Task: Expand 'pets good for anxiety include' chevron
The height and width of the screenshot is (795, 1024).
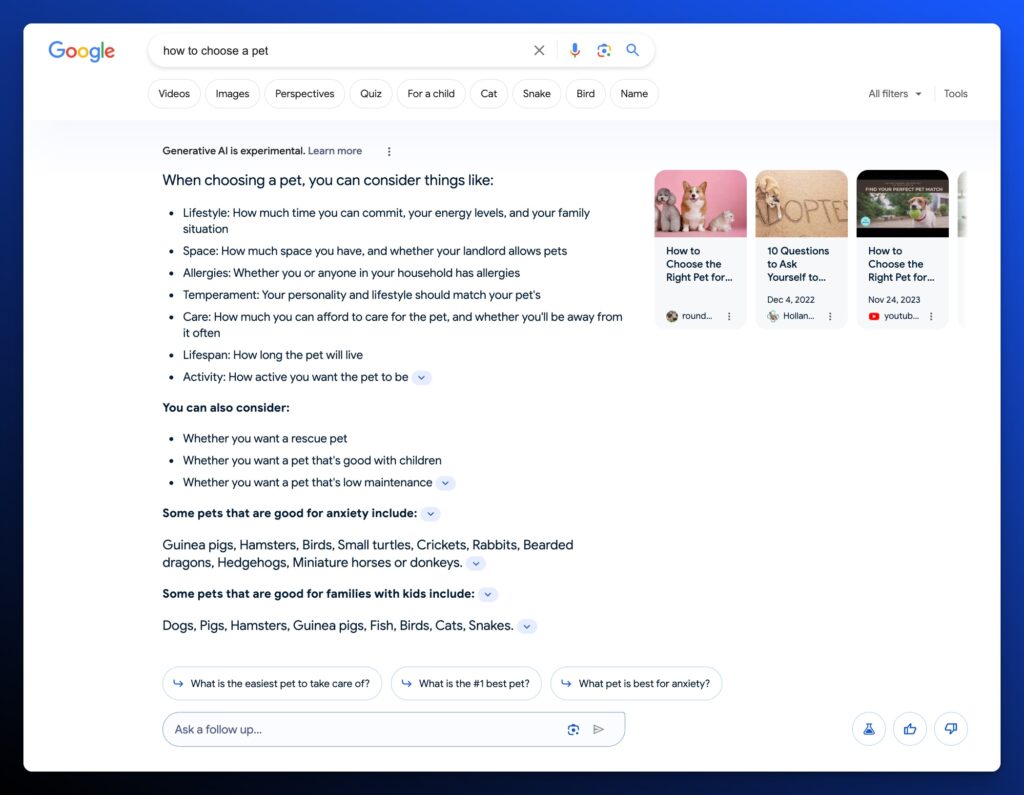Action: (x=430, y=514)
